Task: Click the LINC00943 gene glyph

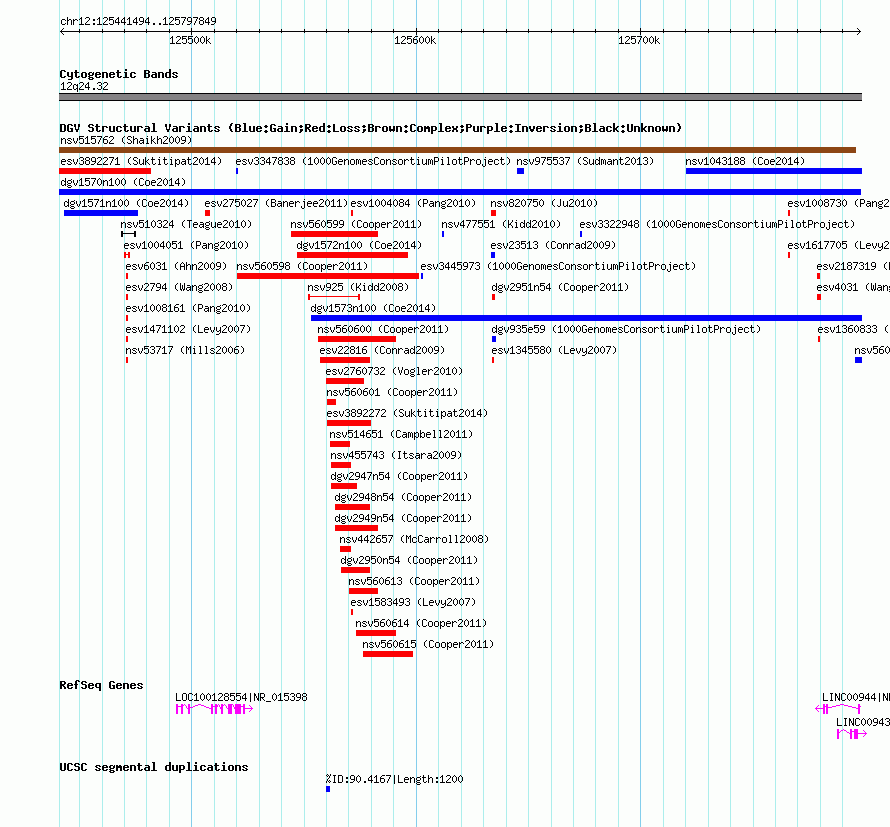Action: tap(852, 734)
